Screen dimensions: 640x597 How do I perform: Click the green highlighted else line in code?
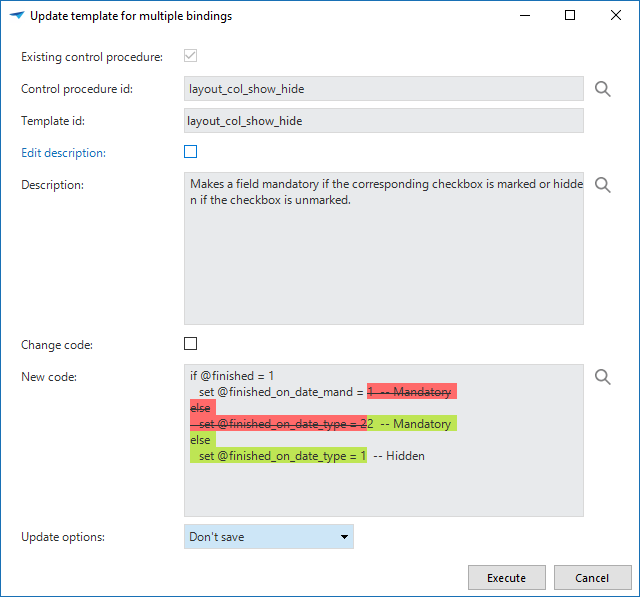click(201, 440)
